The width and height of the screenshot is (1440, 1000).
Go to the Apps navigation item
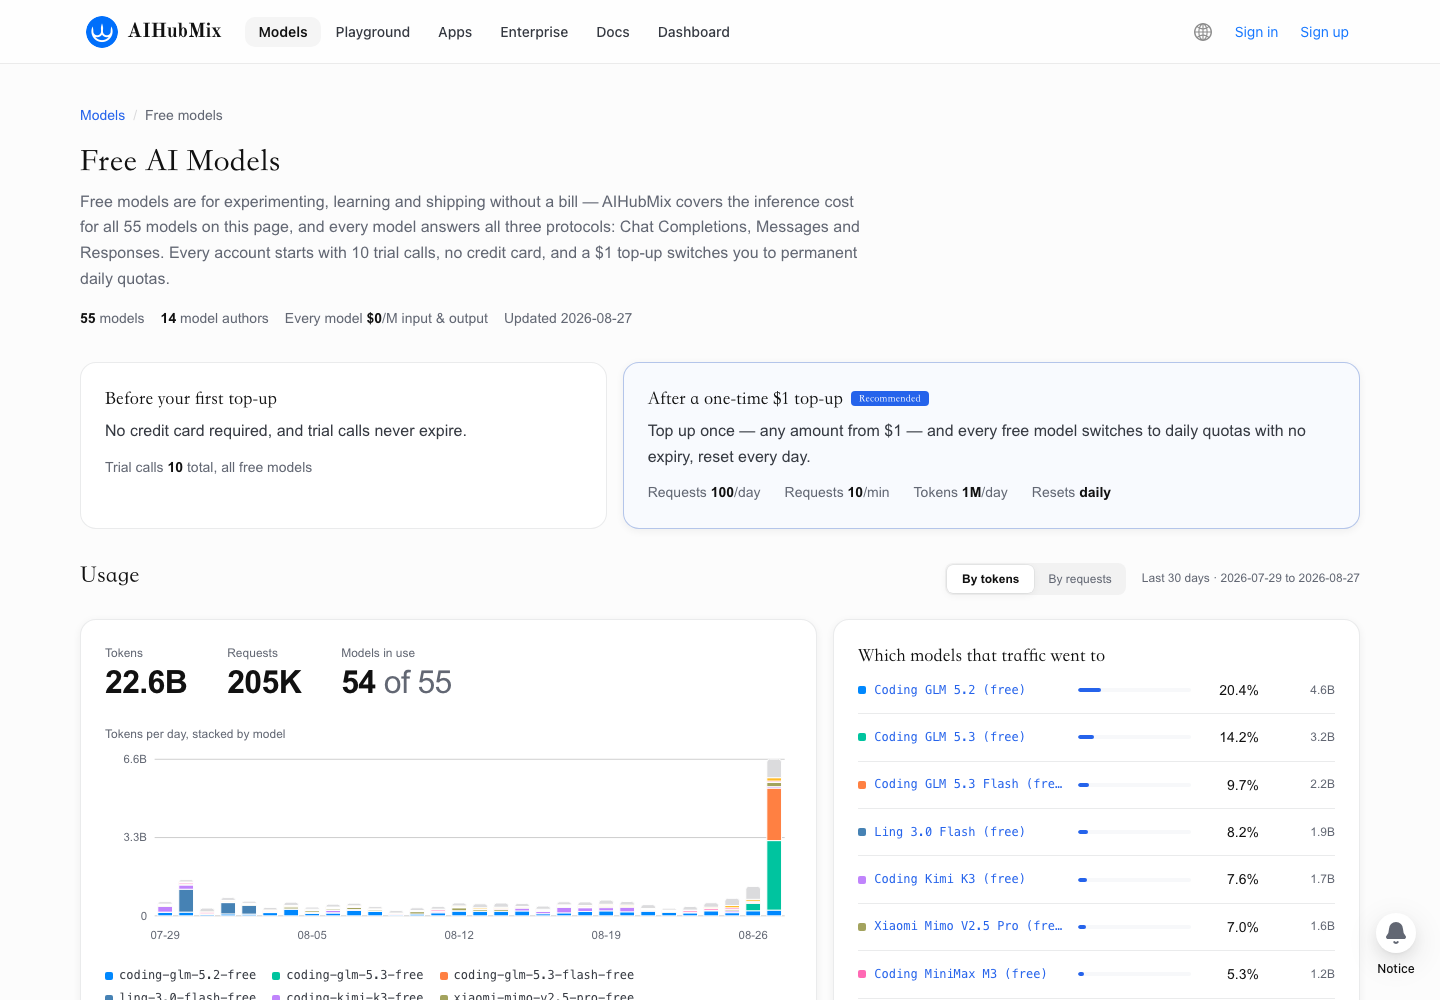(x=455, y=32)
